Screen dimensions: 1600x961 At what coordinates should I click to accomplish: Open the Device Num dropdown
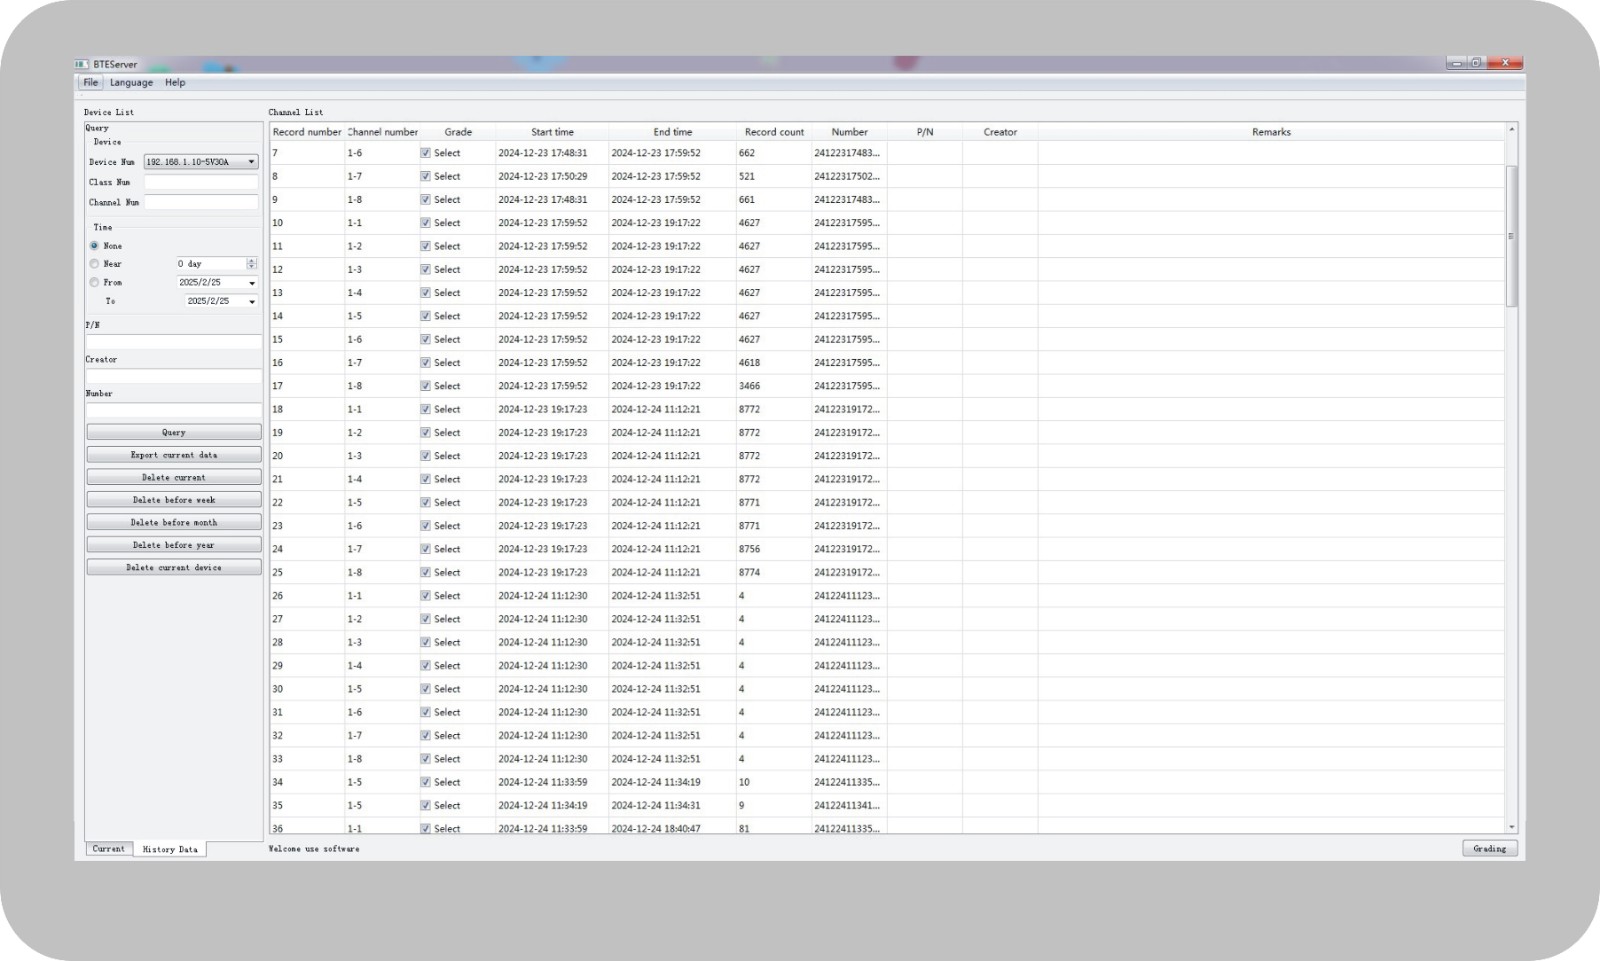coord(251,162)
